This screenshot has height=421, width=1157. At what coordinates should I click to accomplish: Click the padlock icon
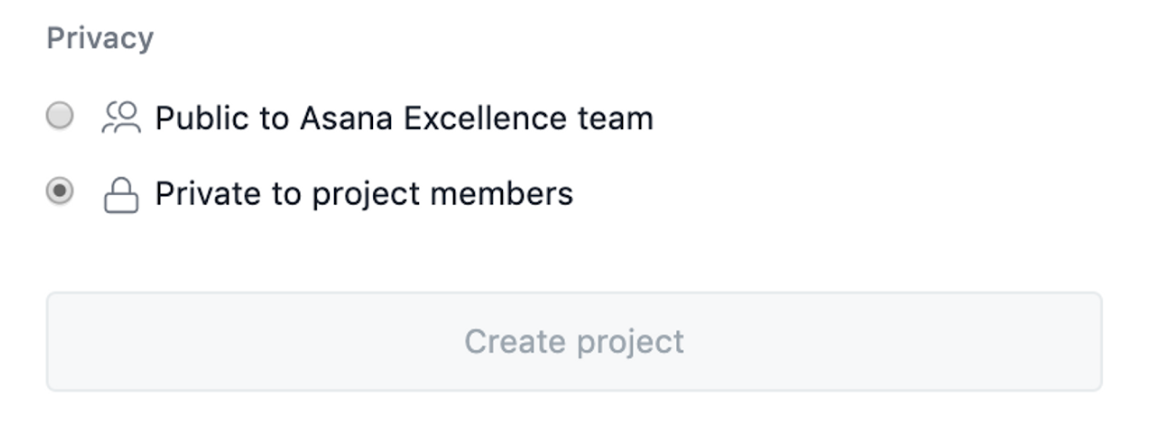122,194
